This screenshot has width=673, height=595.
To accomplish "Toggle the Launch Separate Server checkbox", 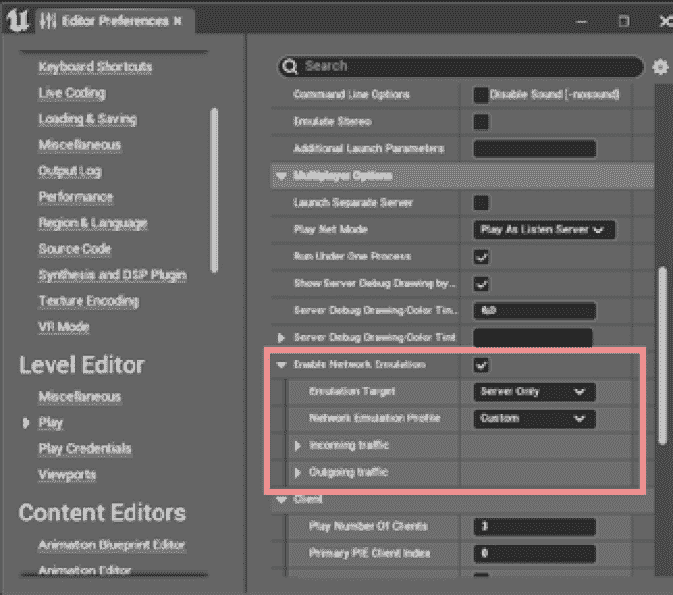I will coord(481,203).
